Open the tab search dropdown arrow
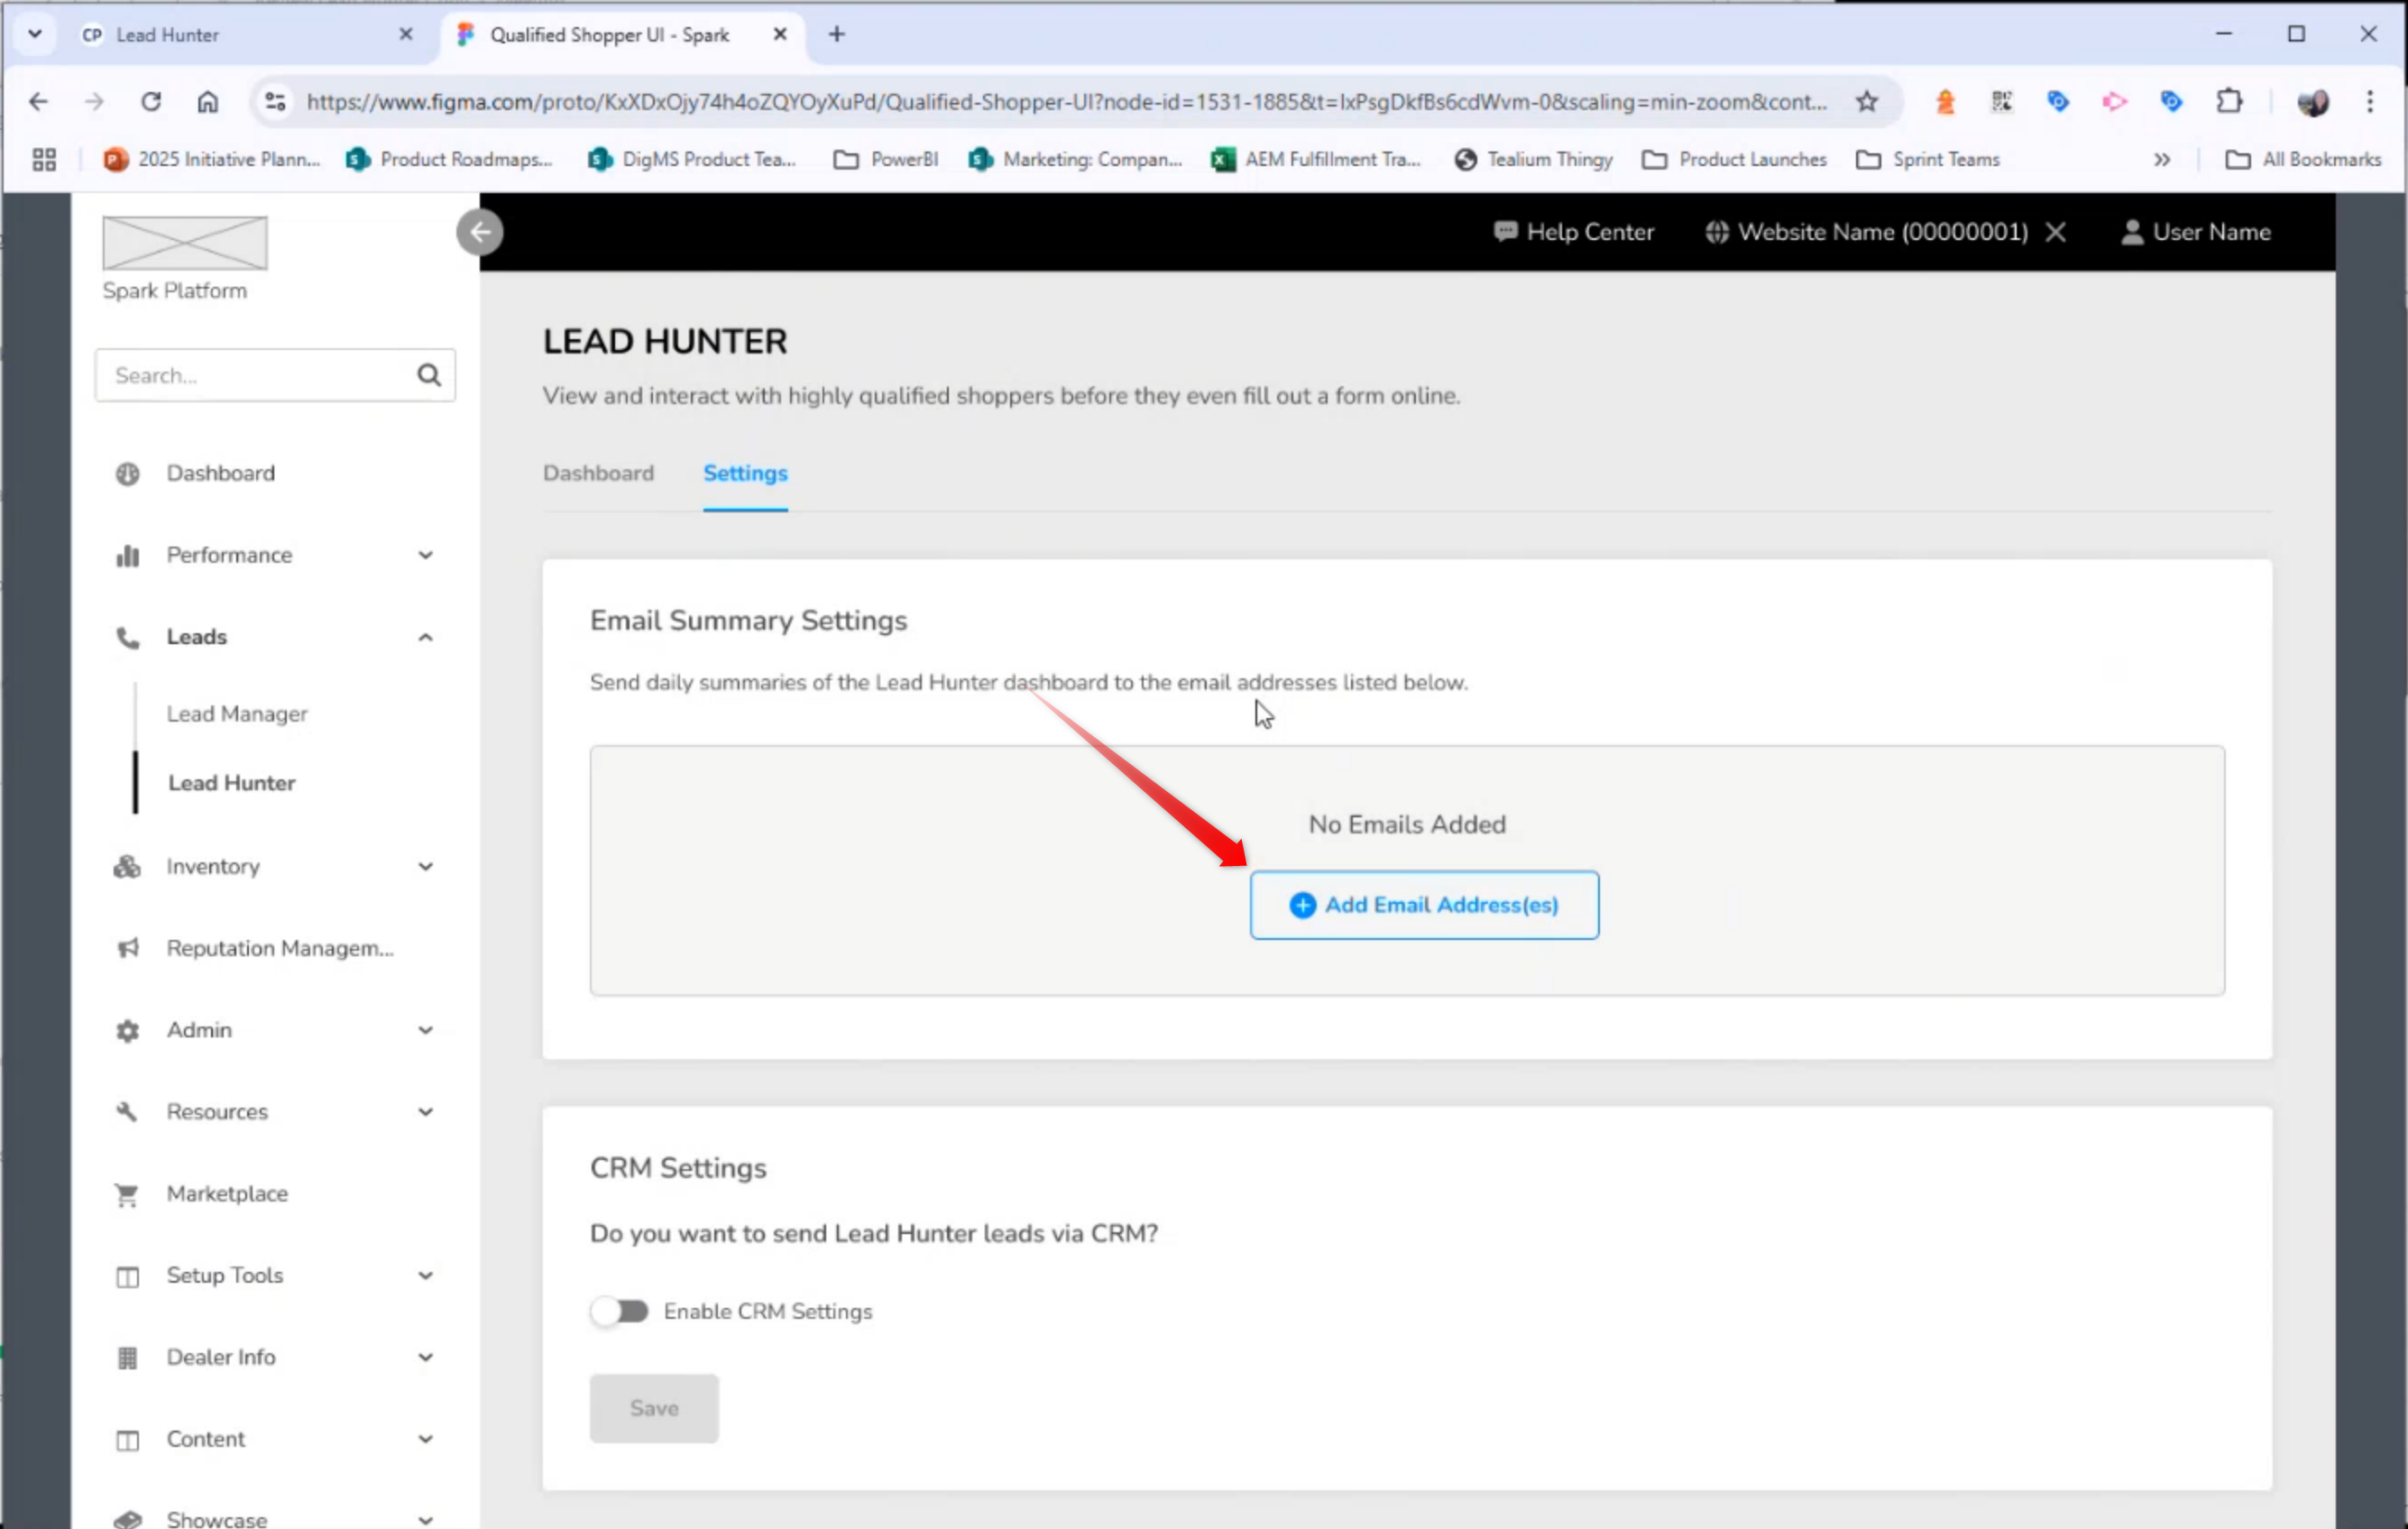This screenshot has width=2408, height=1529. pos(35,34)
